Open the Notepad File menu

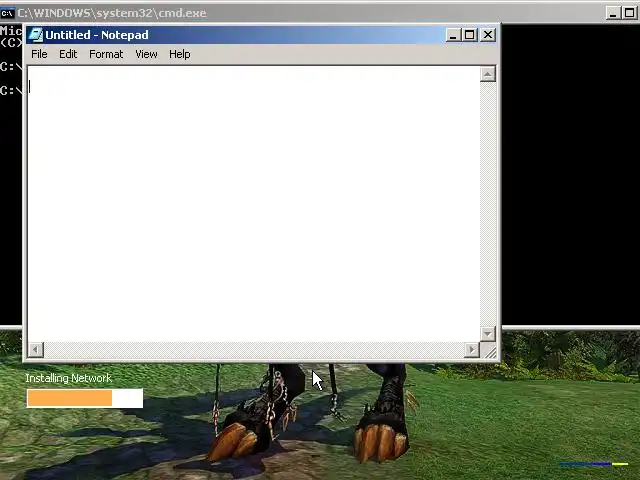click(39, 54)
